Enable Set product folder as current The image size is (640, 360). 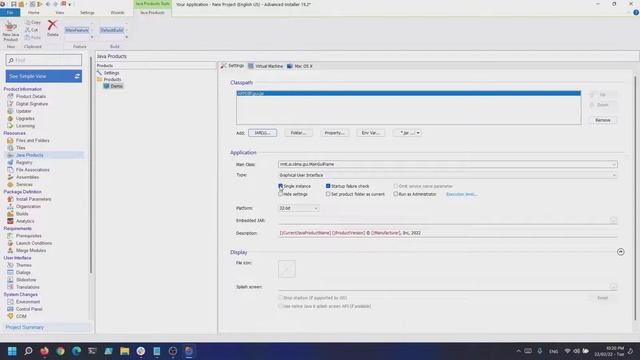[328, 194]
